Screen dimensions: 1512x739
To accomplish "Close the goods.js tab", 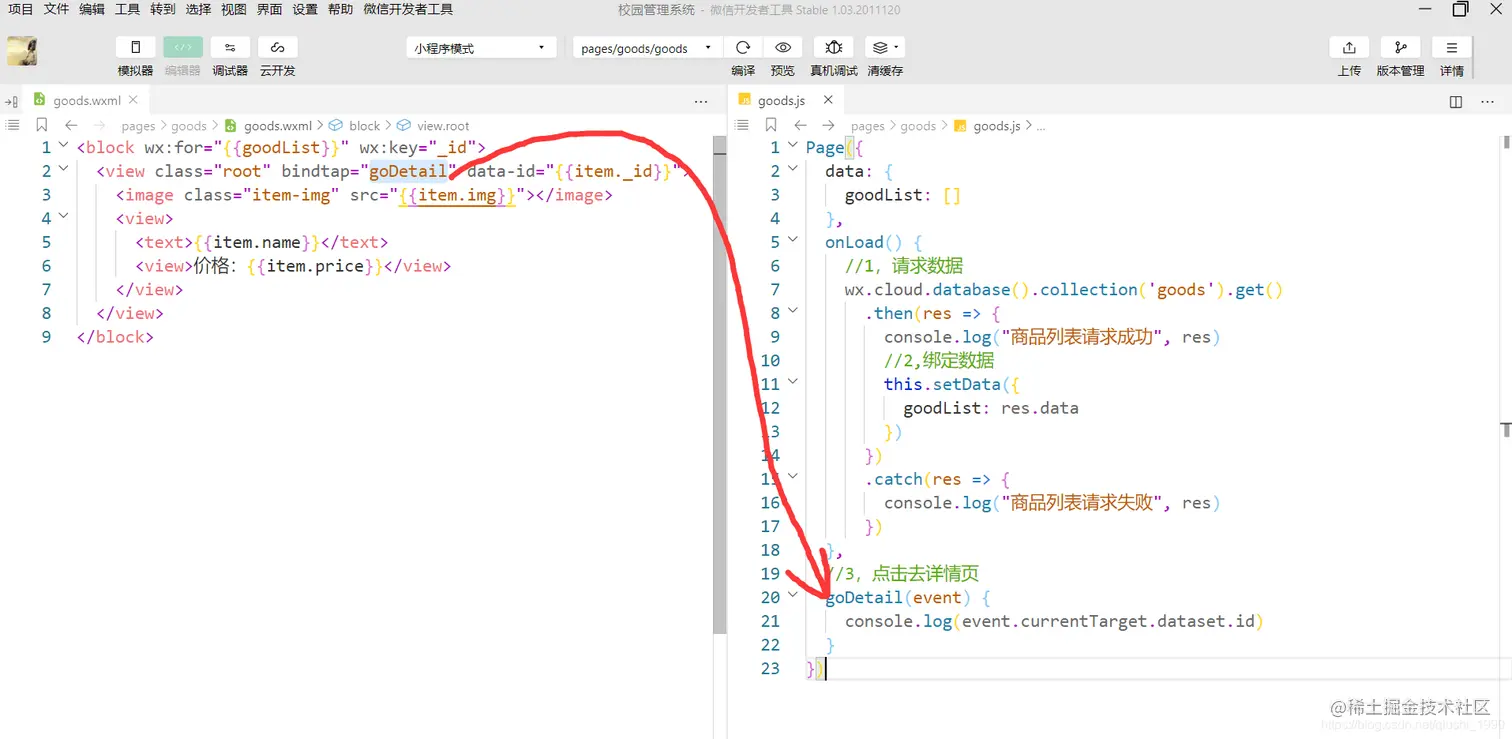I will pyautogui.click(x=828, y=100).
